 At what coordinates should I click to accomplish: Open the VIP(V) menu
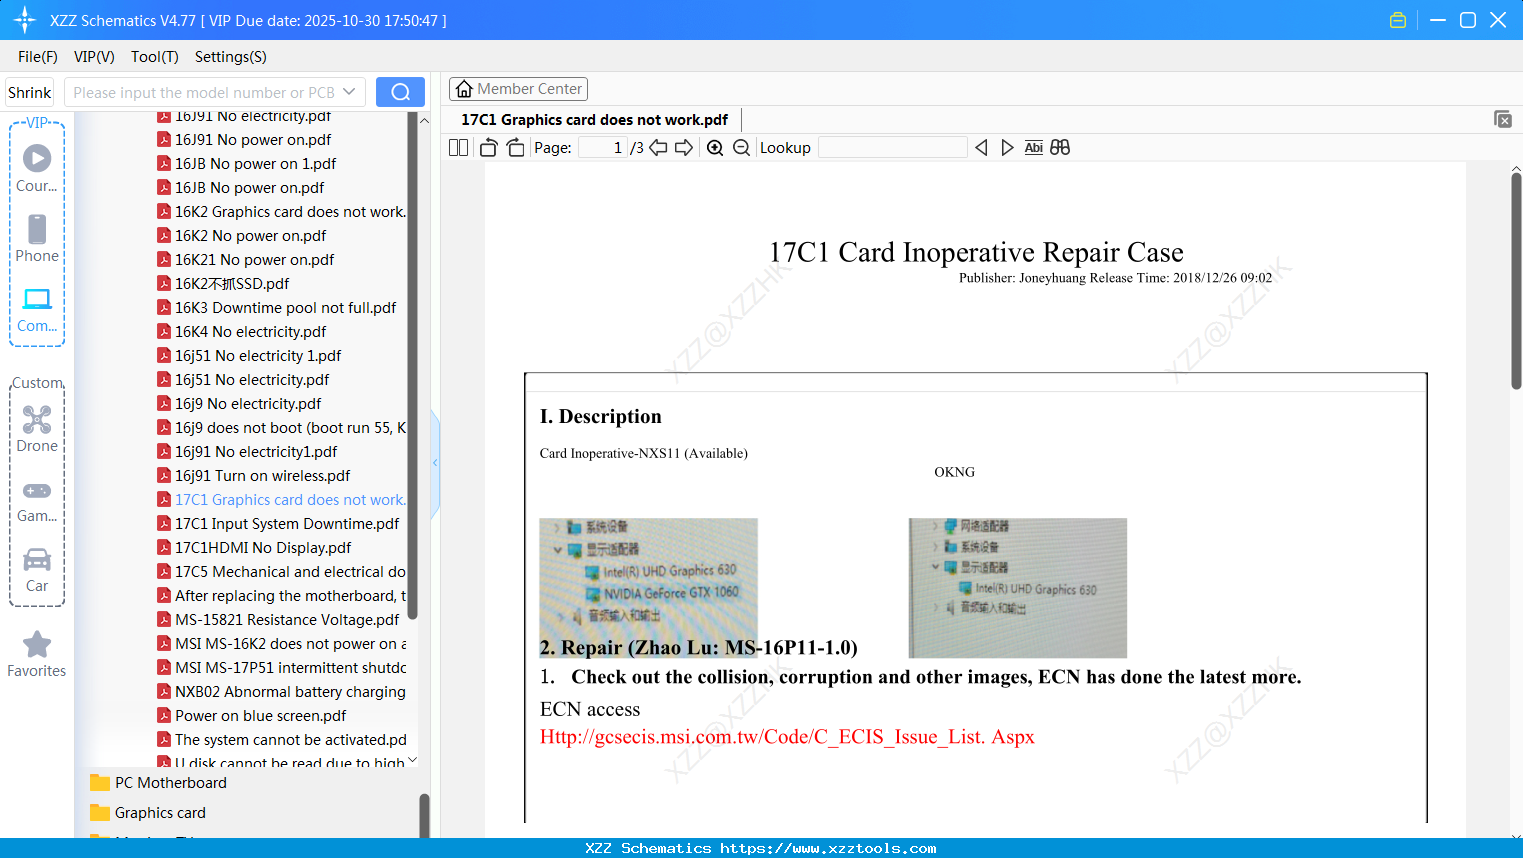click(94, 57)
